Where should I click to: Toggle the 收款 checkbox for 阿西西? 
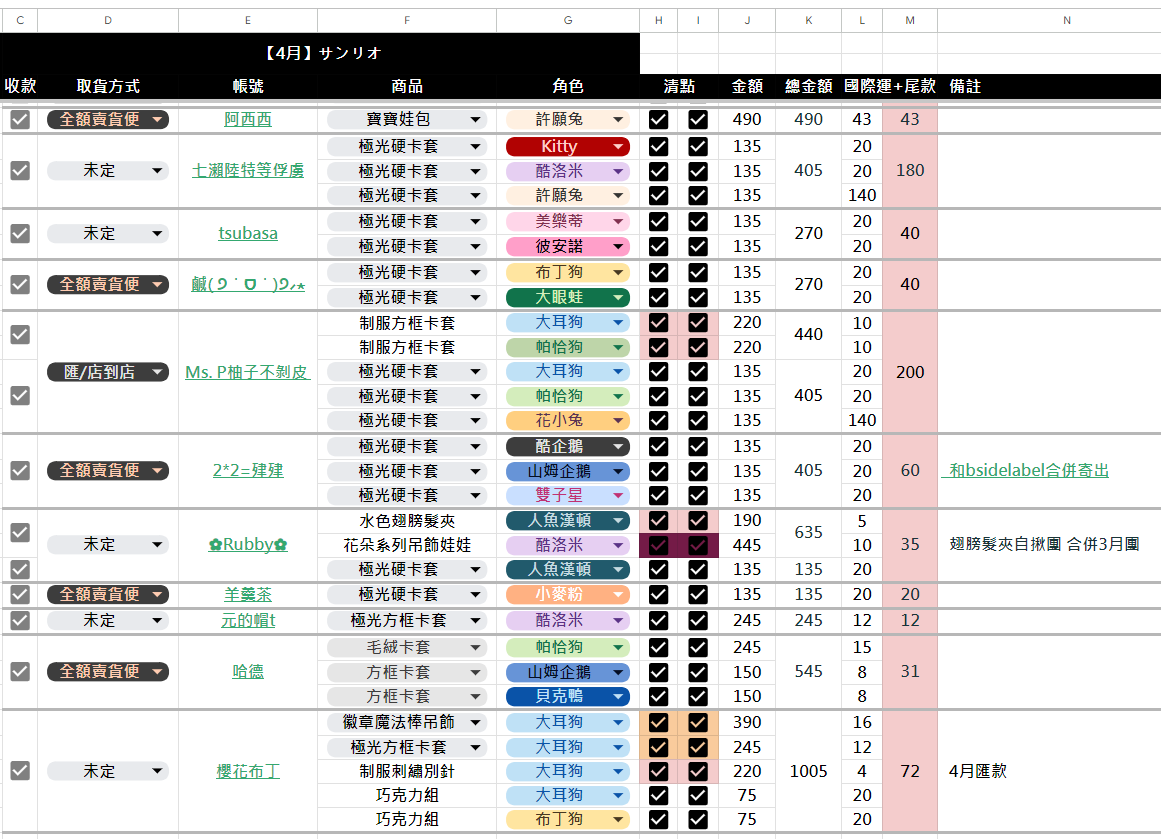(x=20, y=119)
